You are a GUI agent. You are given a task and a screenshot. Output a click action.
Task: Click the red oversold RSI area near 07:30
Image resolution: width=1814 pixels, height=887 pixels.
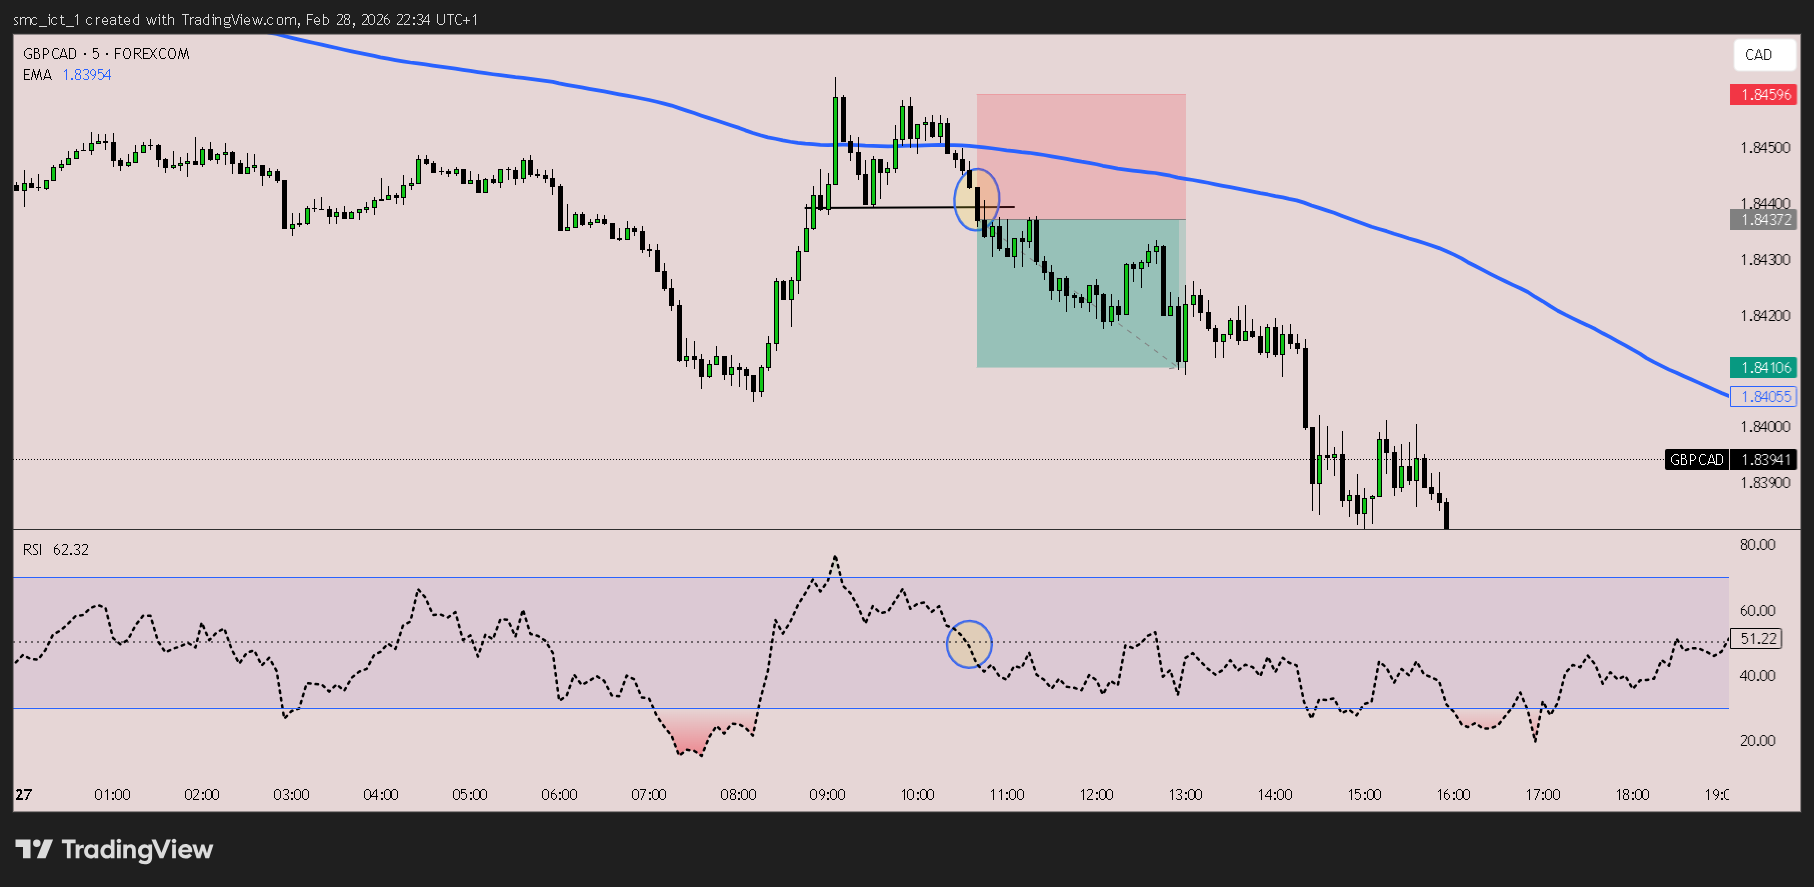click(x=690, y=735)
